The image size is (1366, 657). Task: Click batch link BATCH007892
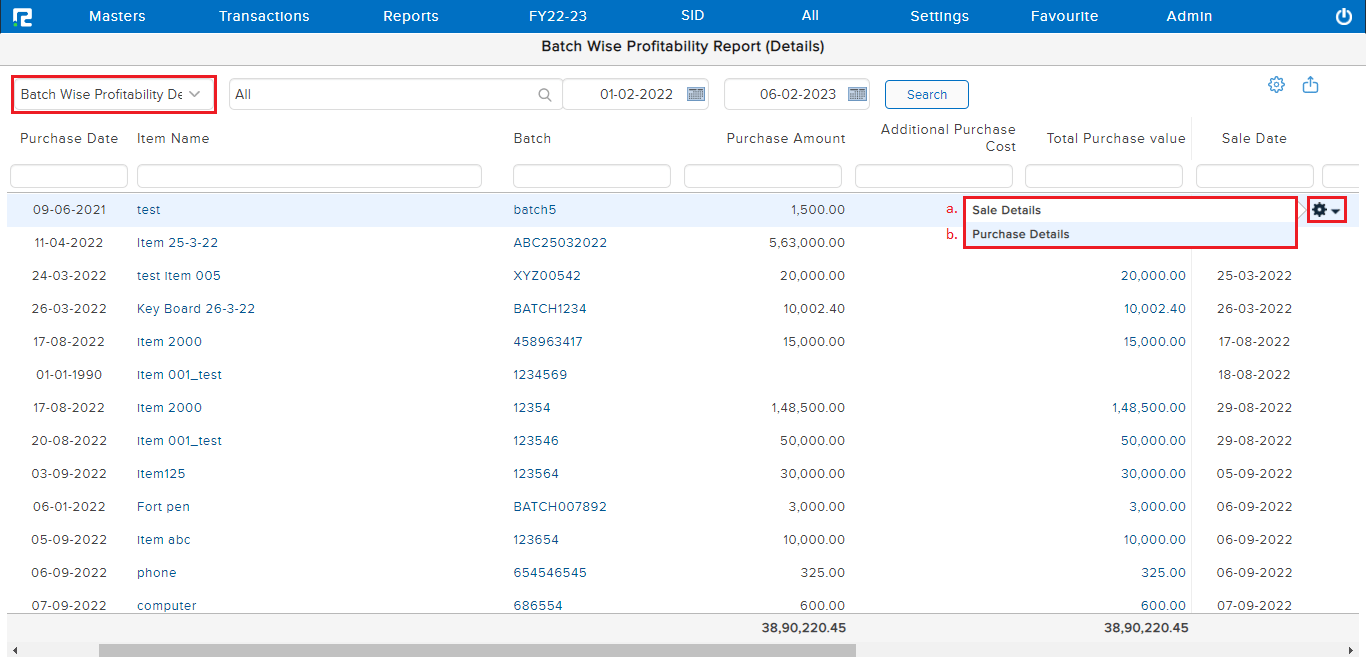pyautogui.click(x=559, y=507)
